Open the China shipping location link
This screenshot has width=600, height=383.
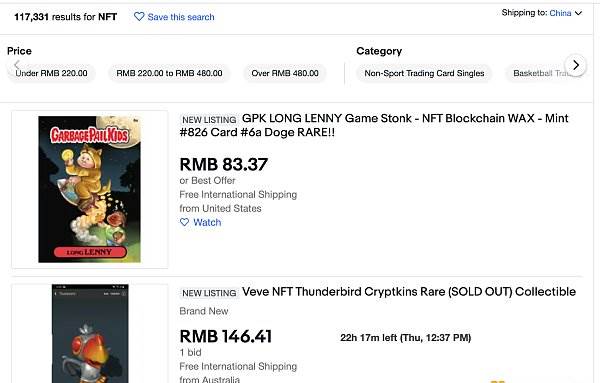560,13
